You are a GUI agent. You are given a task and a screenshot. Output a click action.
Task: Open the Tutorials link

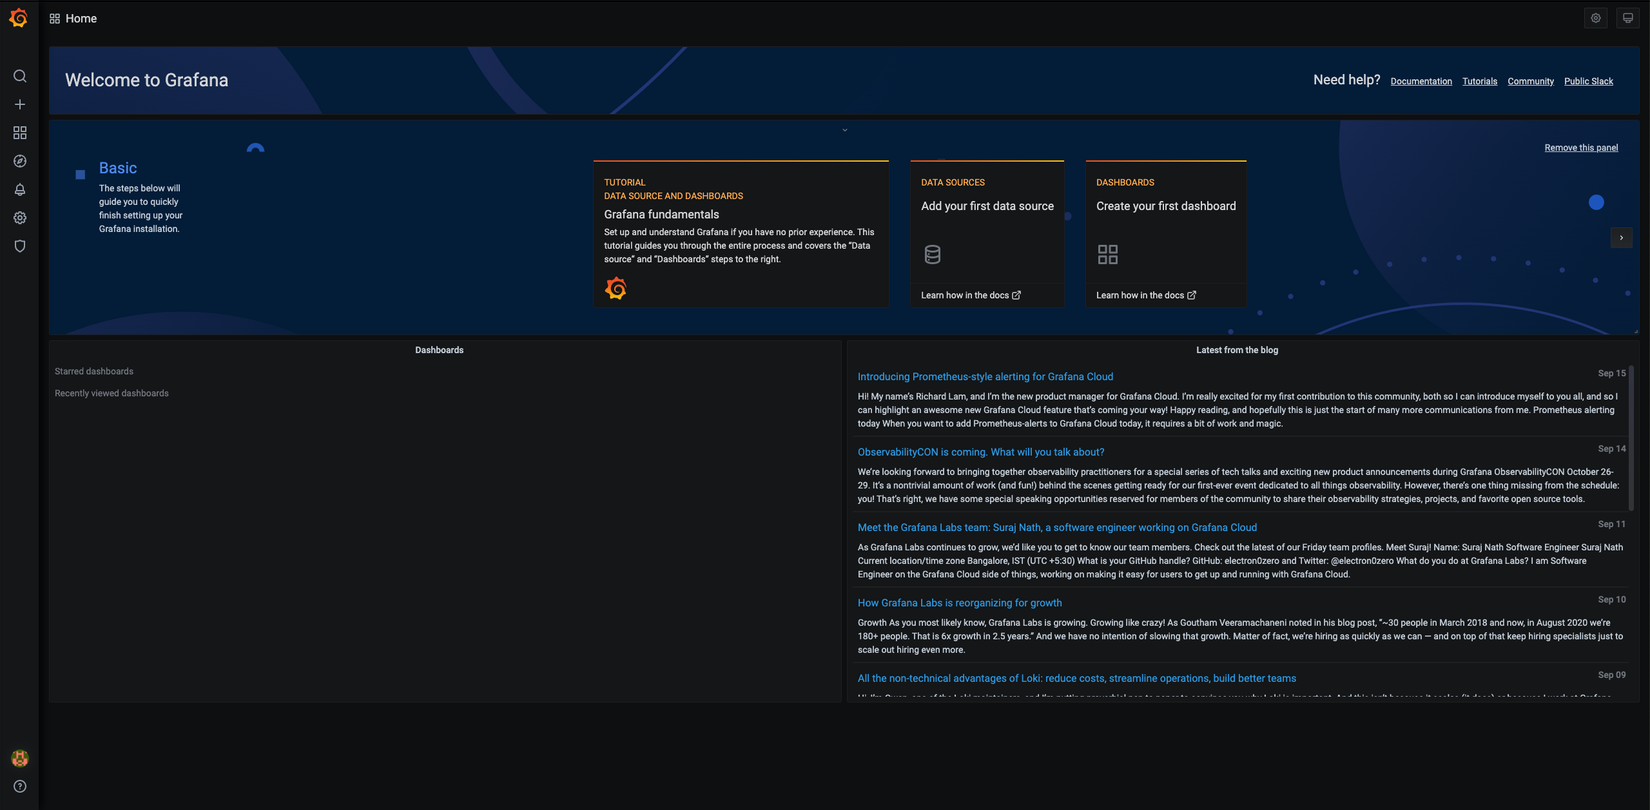1480,81
